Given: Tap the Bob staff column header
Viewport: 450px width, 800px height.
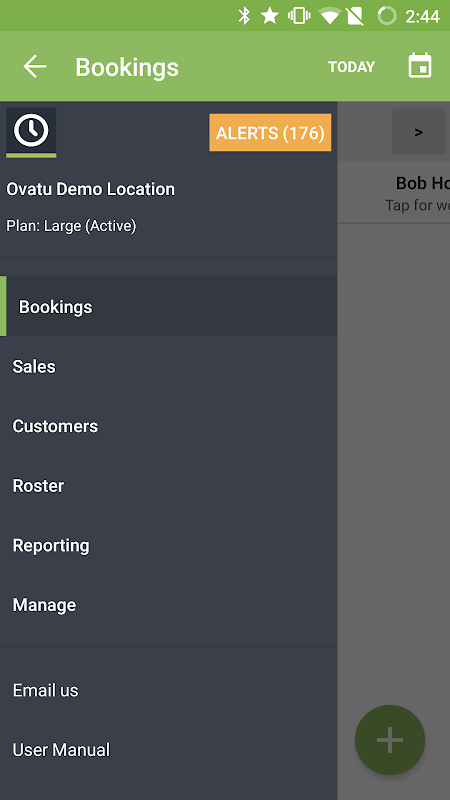Looking at the screenshot, I should coord(394,193).
